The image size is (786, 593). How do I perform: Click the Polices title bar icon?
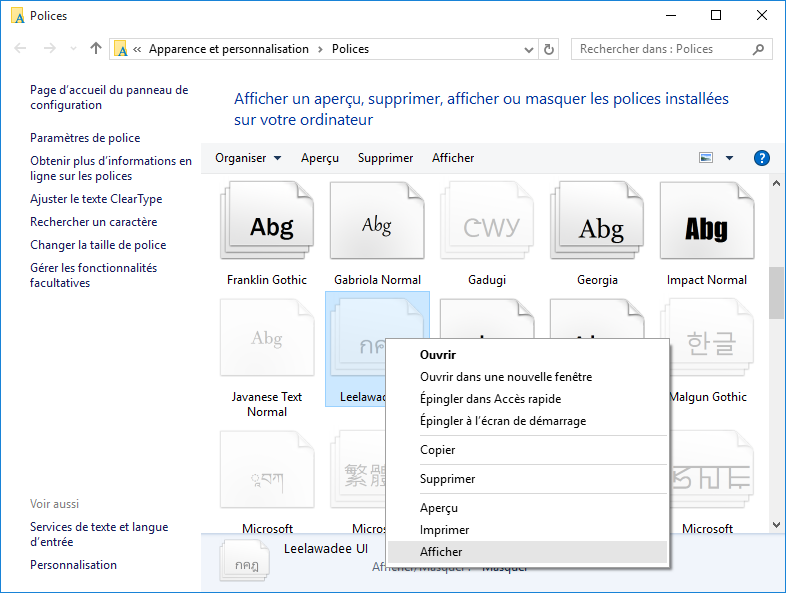18,16
